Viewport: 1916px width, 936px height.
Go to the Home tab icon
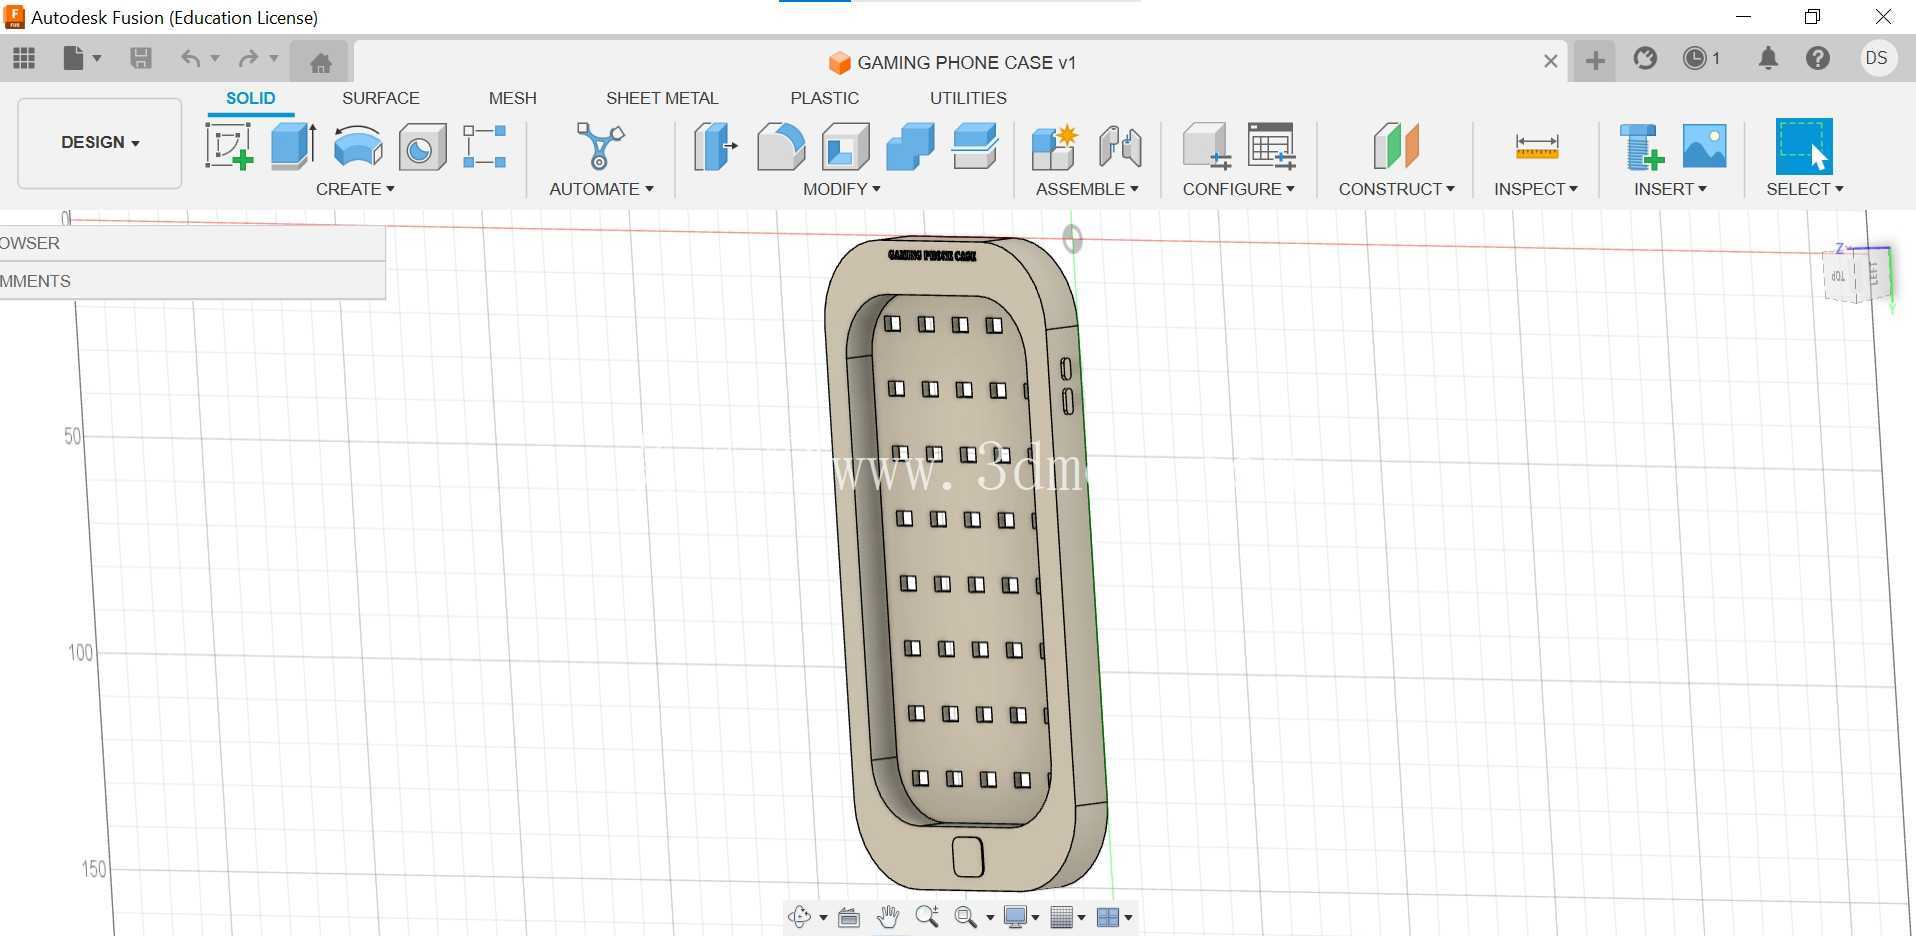[320, 62]
